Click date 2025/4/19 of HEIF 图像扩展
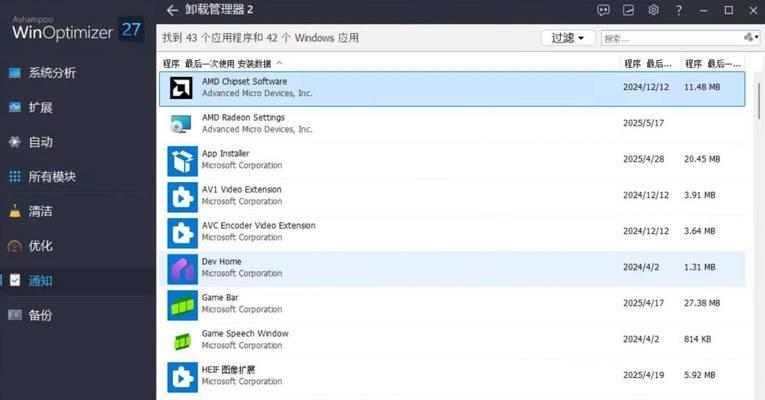Image resolution: width=765 pixels, height=400 pixels. [x=643, y=376]
